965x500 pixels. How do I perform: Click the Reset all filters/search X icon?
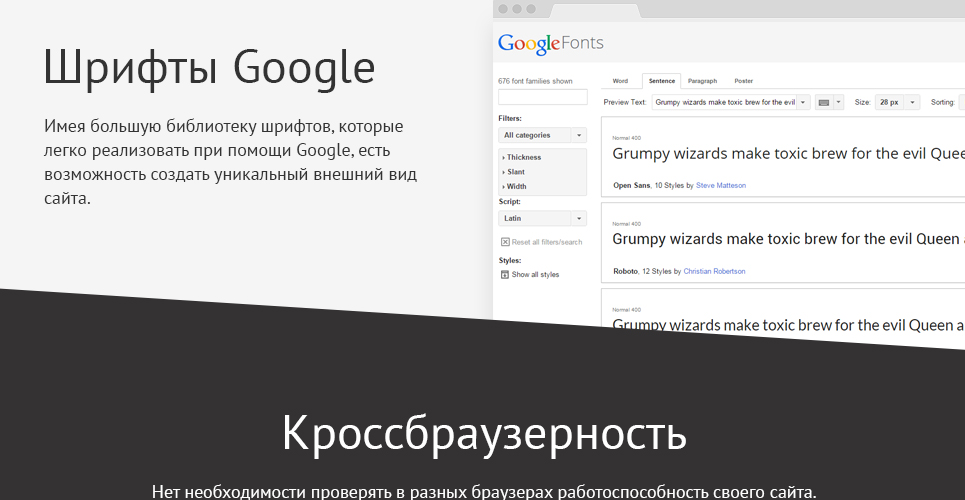(505, 242)
